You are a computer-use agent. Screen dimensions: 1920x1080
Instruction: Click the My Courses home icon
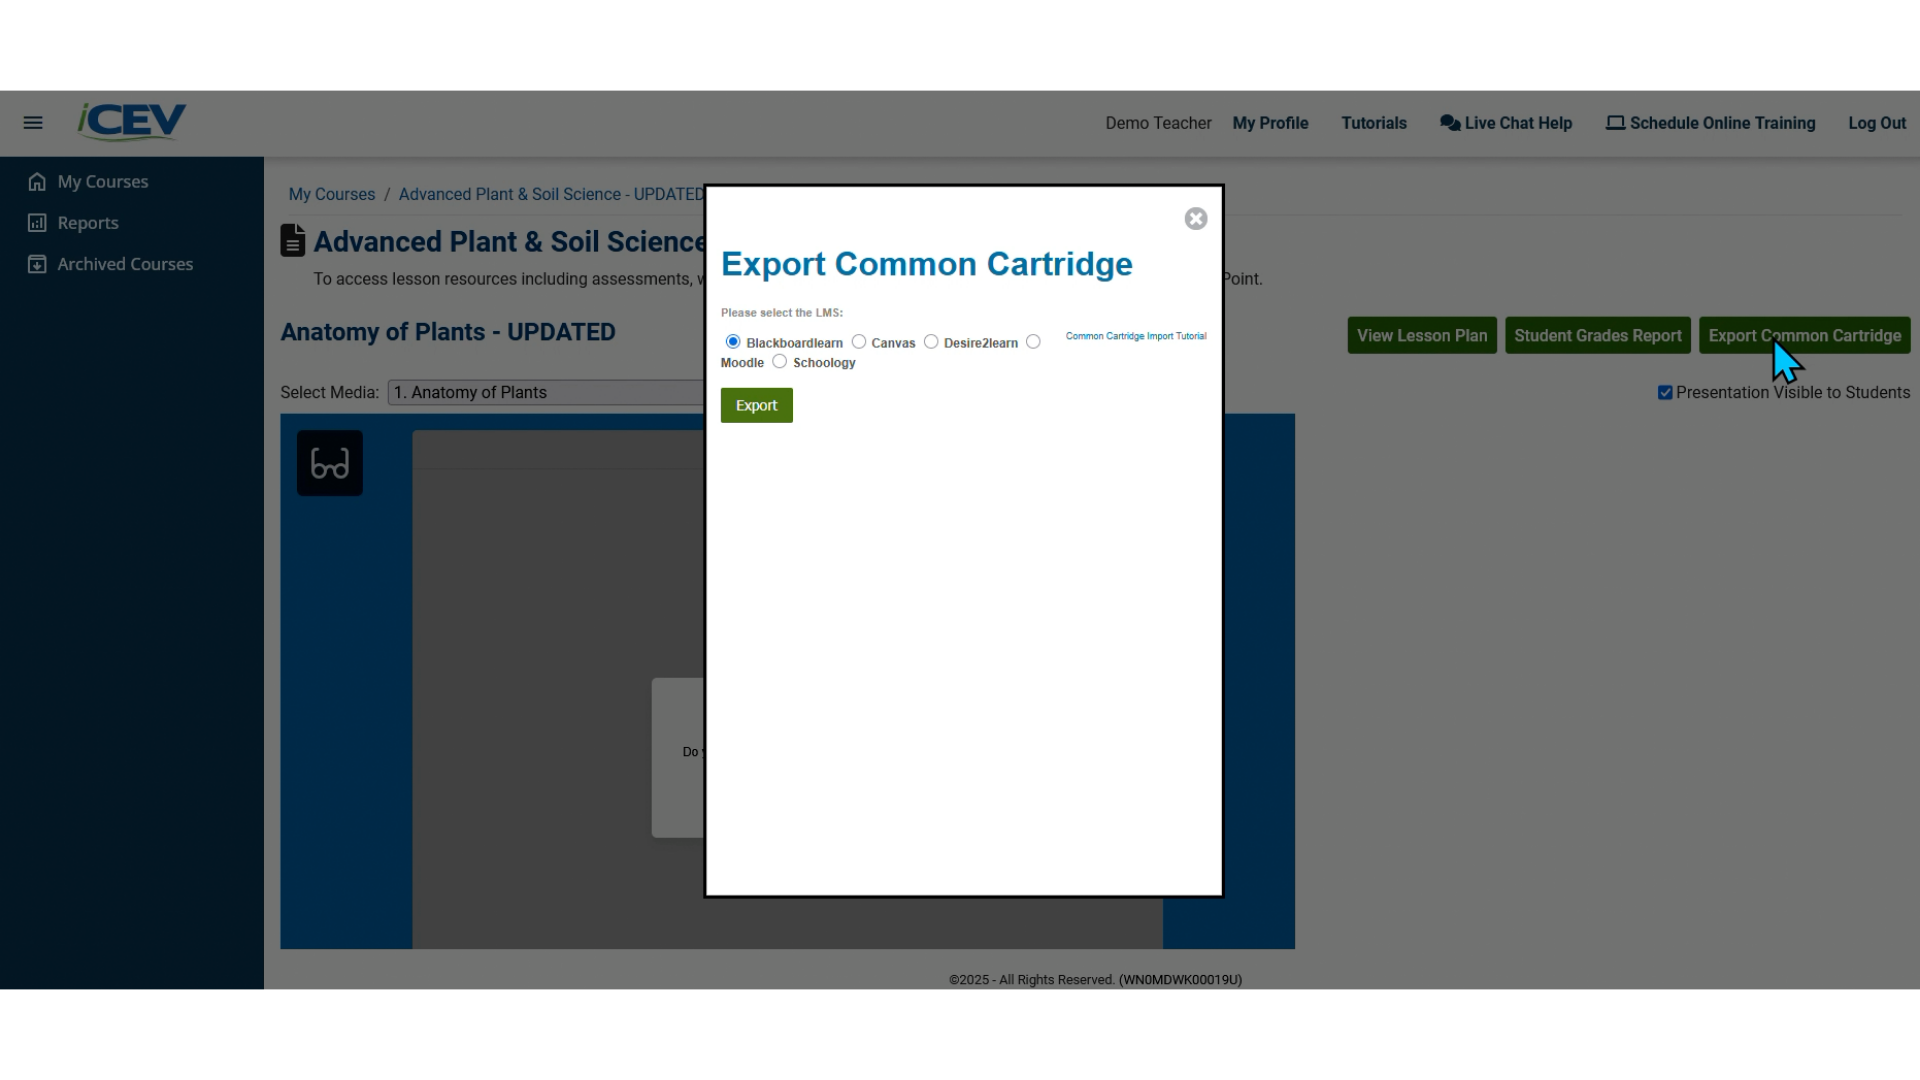tap(37, 182)
